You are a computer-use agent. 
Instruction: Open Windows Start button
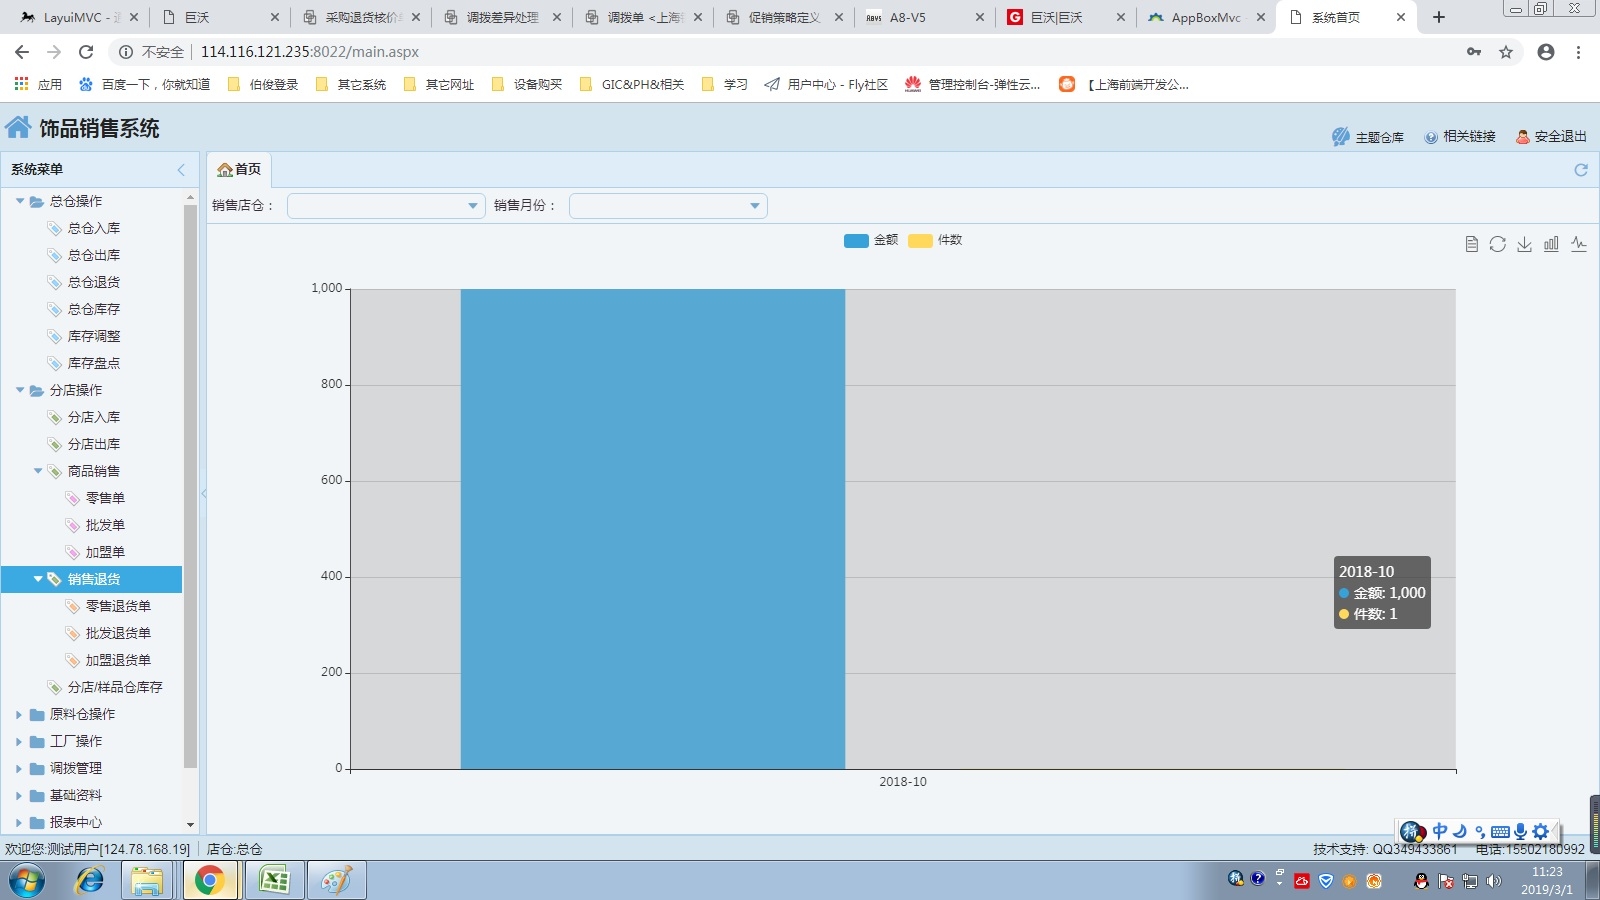27,881
